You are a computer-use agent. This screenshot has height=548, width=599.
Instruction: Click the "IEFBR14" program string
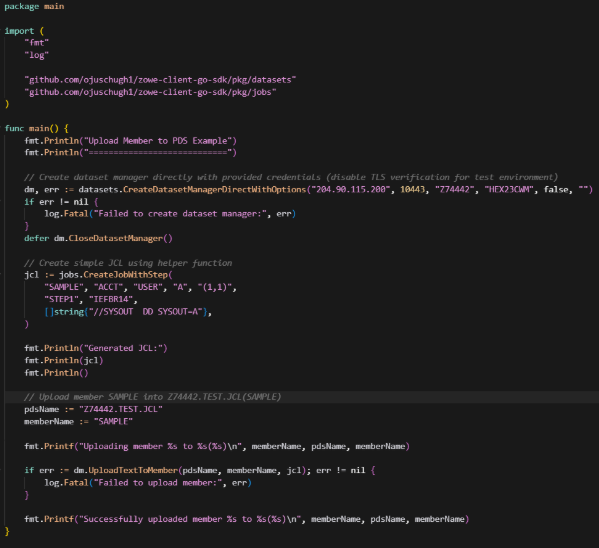(111, 299)
